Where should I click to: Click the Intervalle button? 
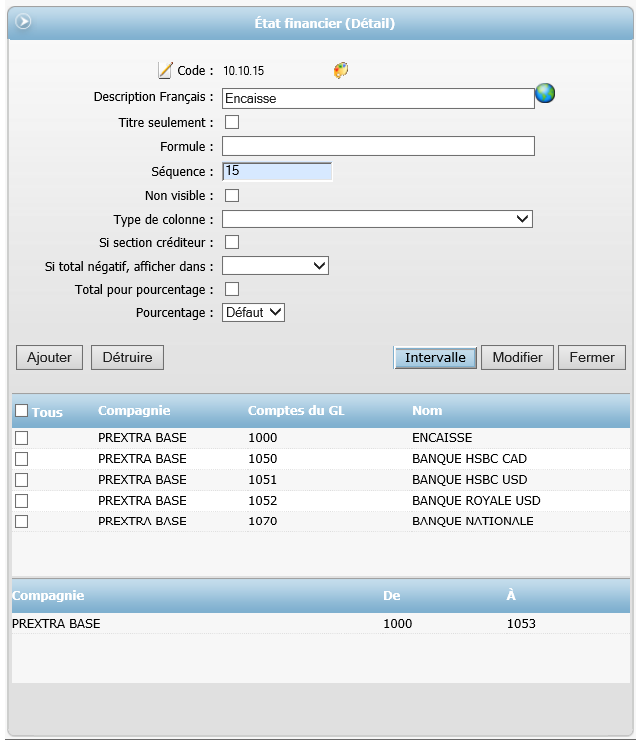pos(435,357)
